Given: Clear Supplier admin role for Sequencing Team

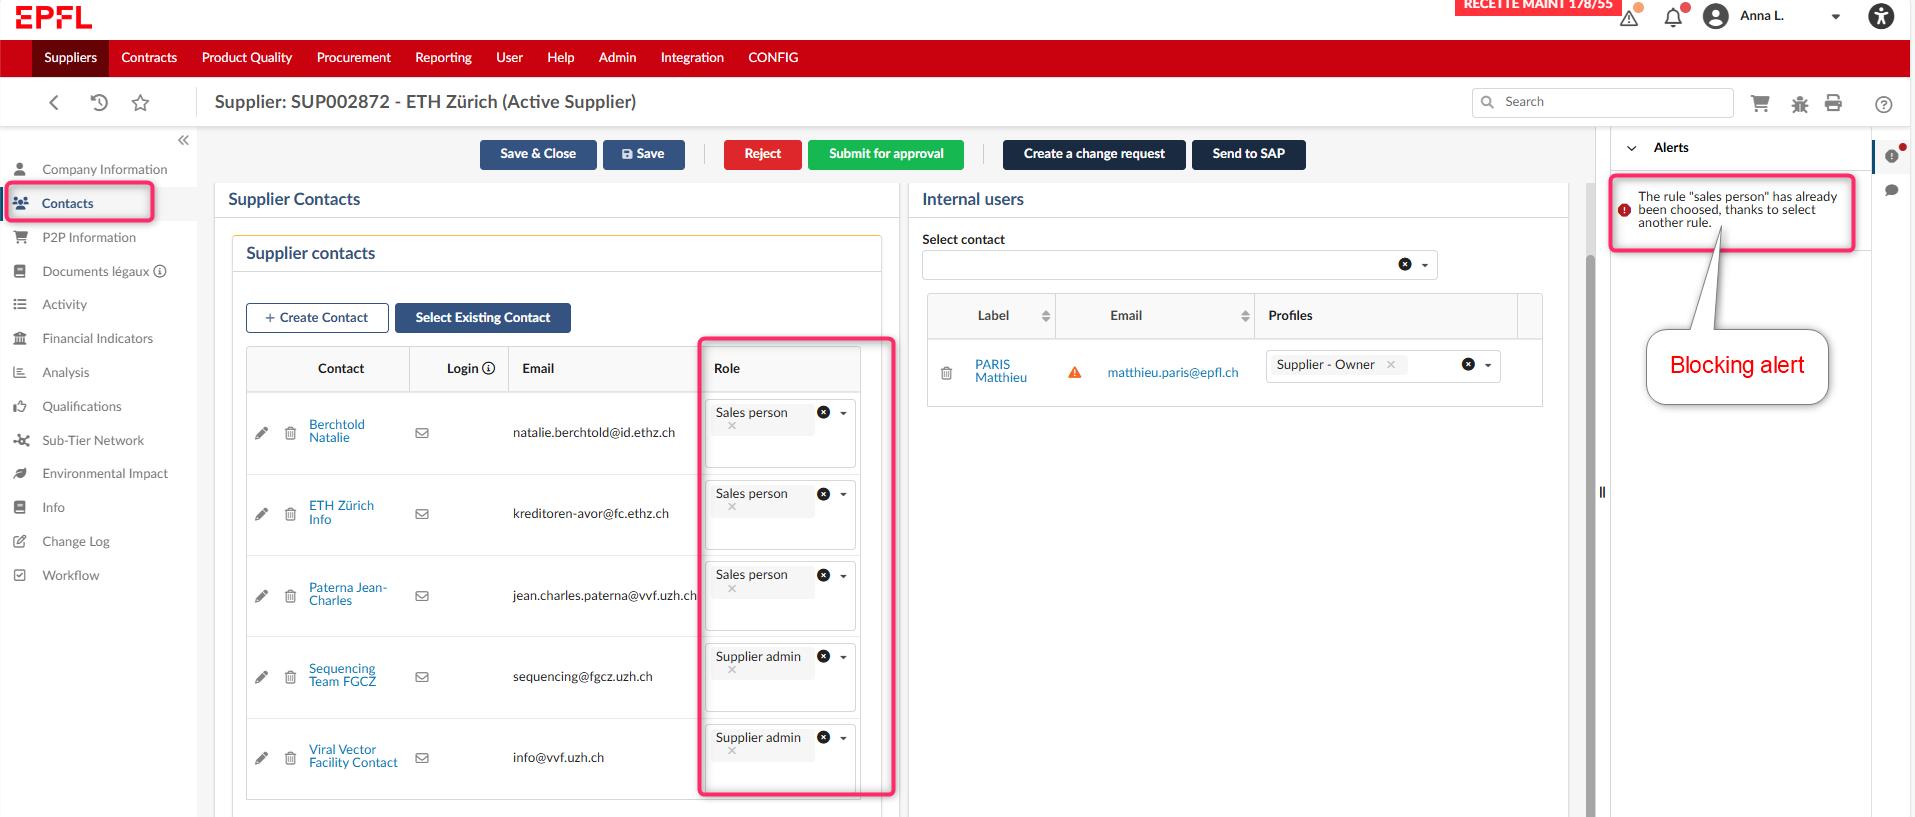Looking at the screenshot, I should pos(823,657).
